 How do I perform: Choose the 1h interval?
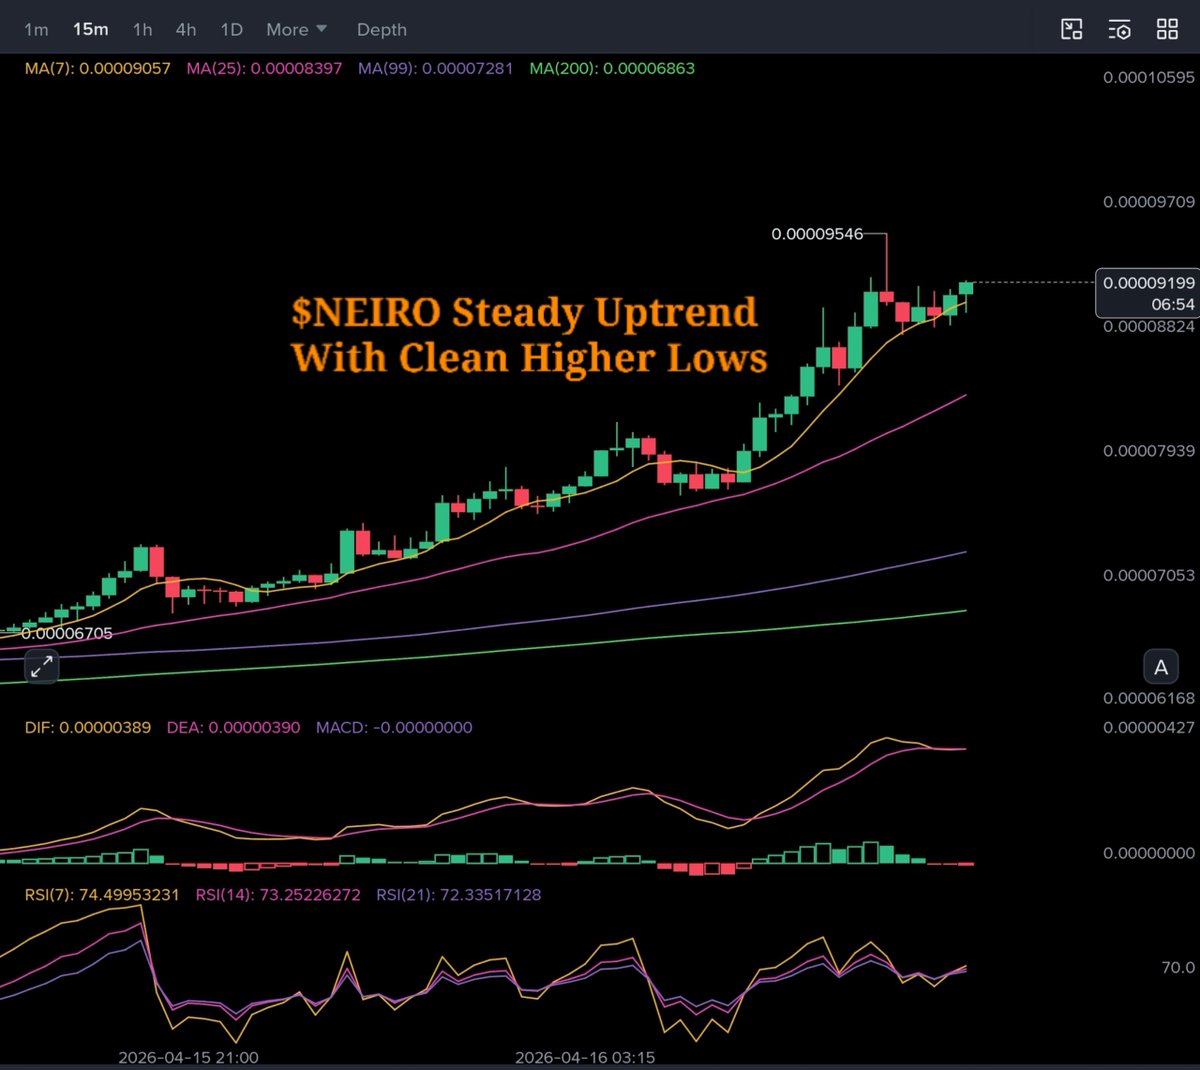pos(143,29)
